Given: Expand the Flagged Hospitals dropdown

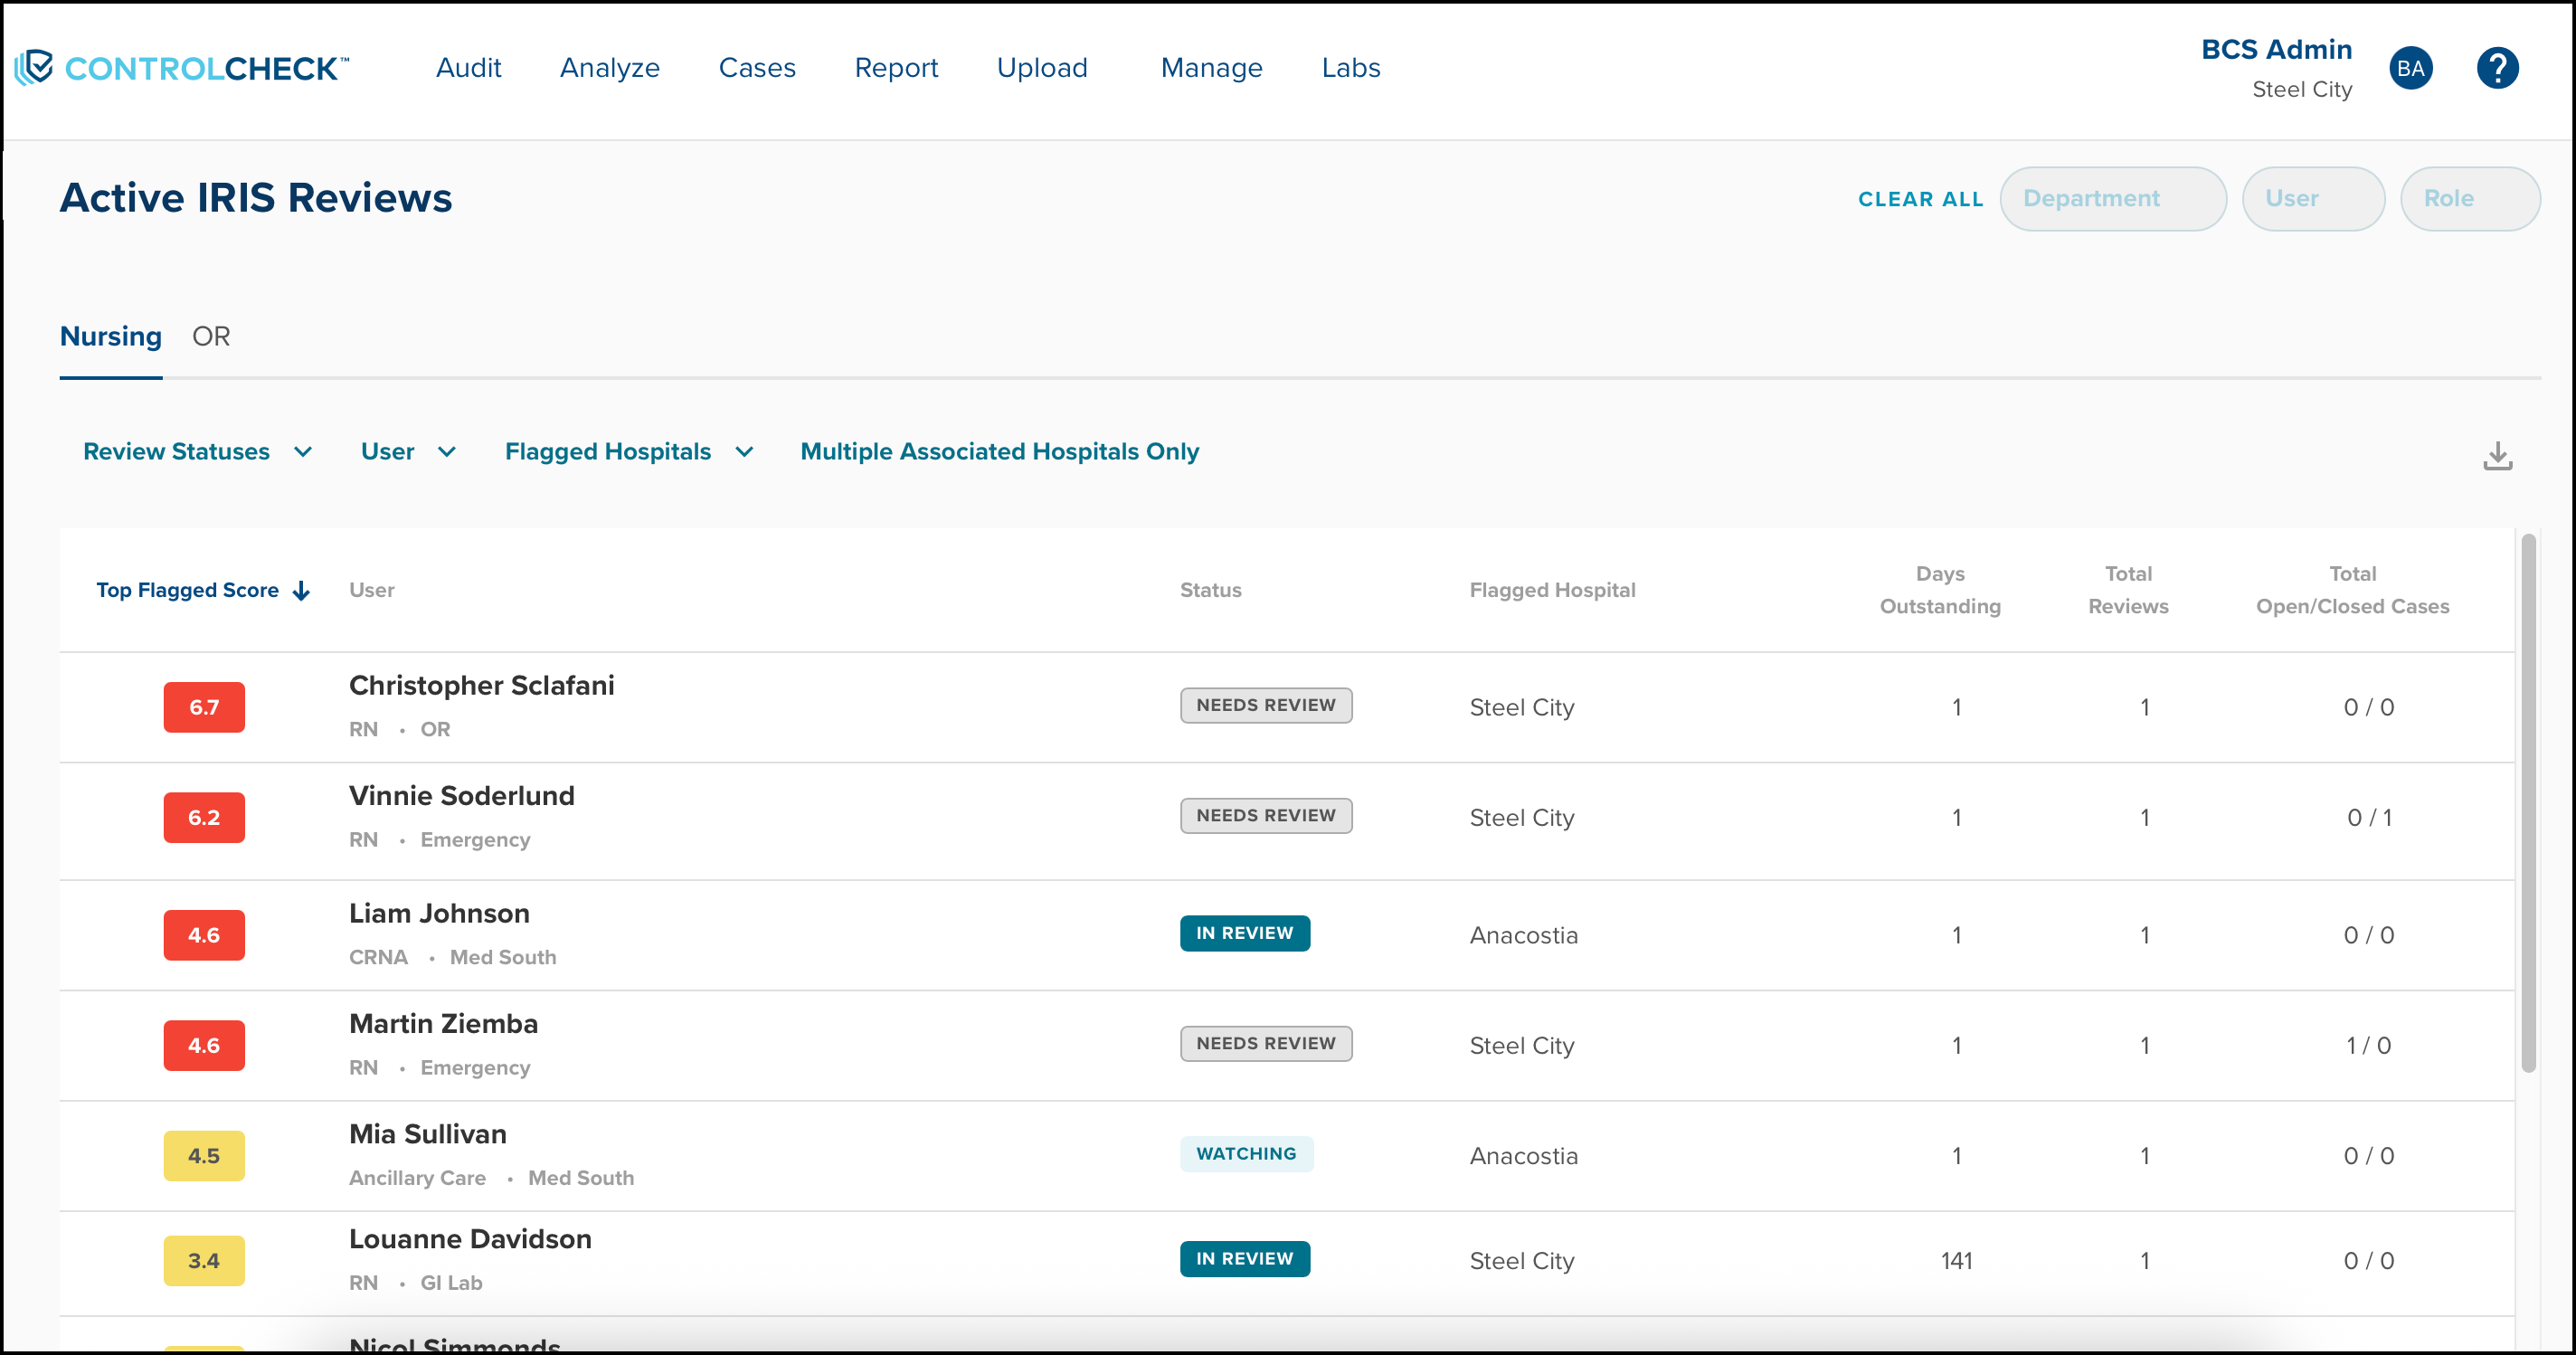Looking at the screenshot, I should (x=628, y=452).
